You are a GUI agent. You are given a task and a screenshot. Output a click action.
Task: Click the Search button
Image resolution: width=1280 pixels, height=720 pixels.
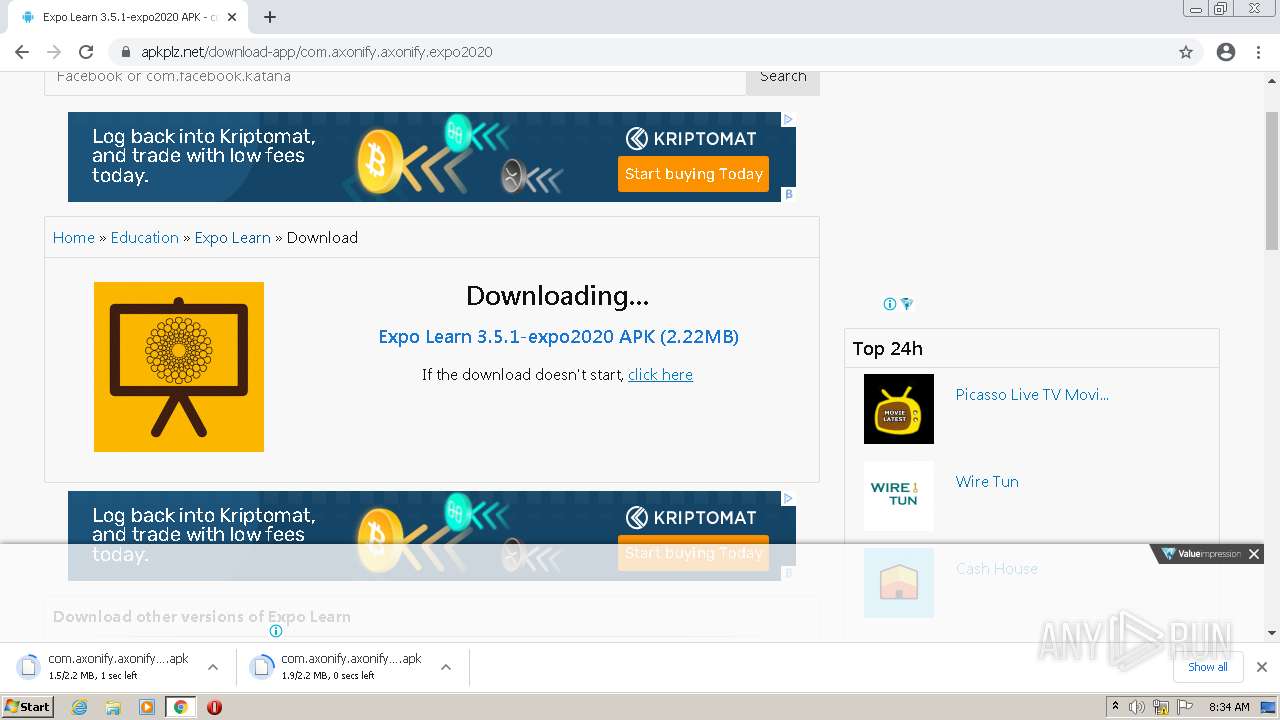783,78
